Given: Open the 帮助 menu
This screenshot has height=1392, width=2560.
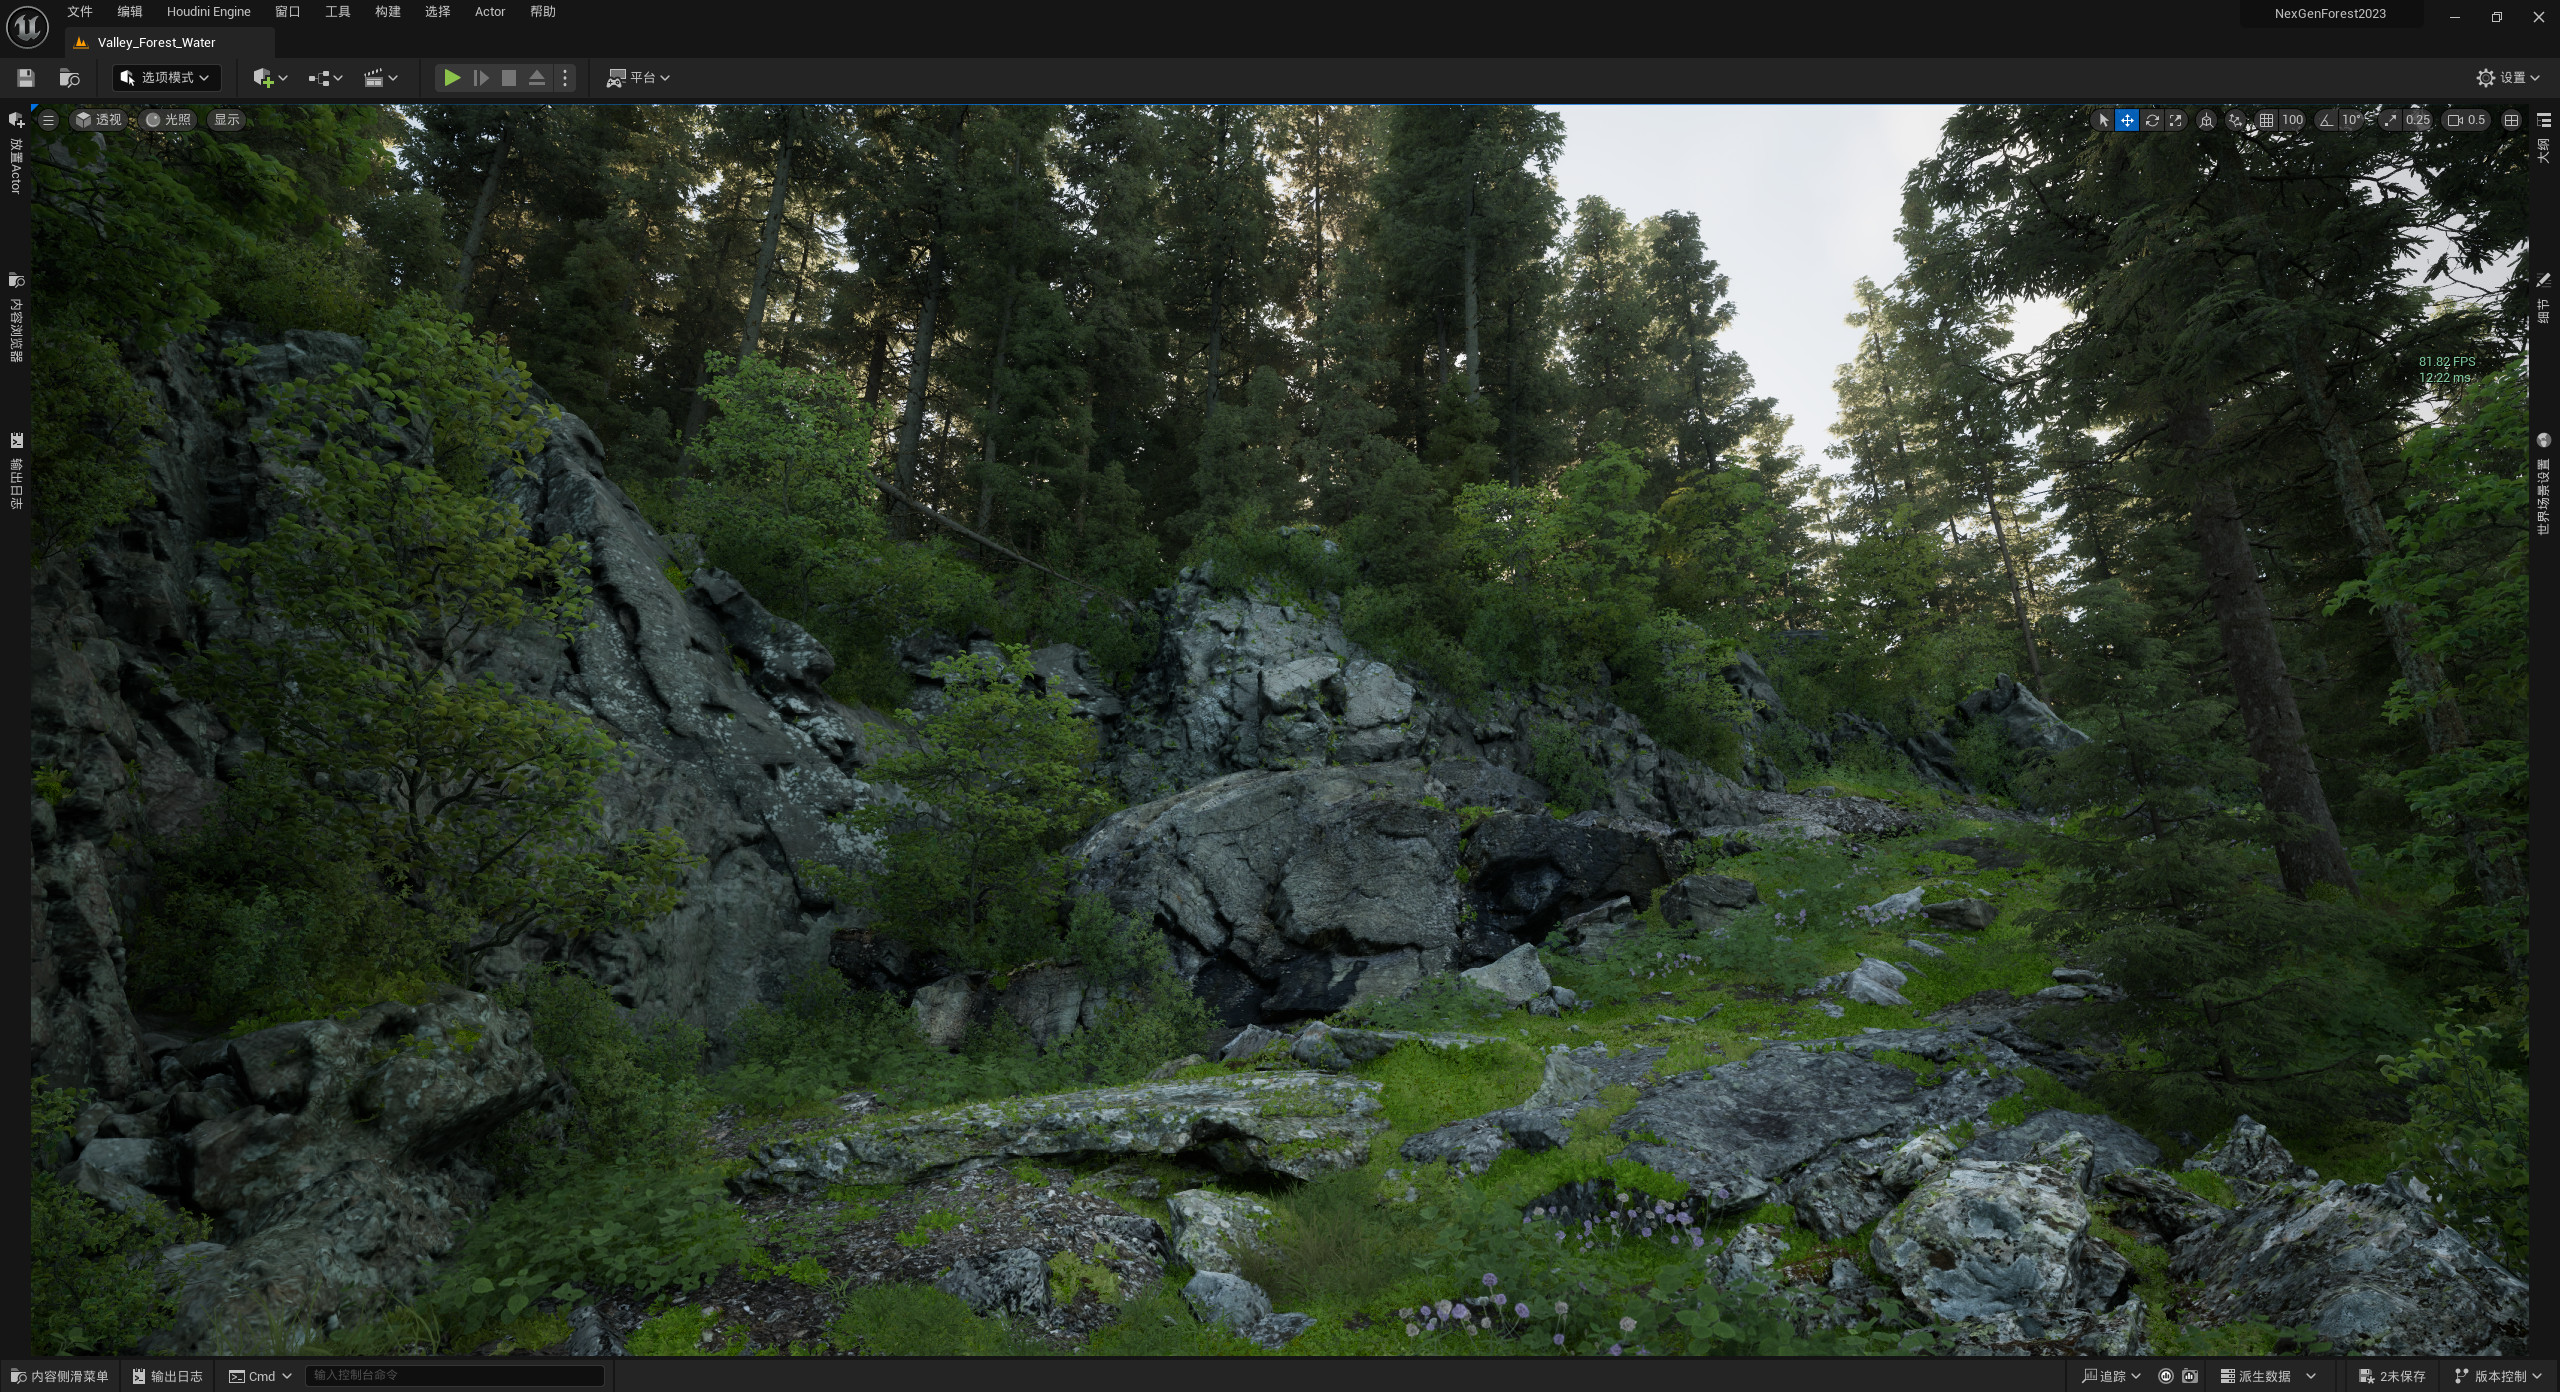Looking at the screenshot, I should click(543, 12).
